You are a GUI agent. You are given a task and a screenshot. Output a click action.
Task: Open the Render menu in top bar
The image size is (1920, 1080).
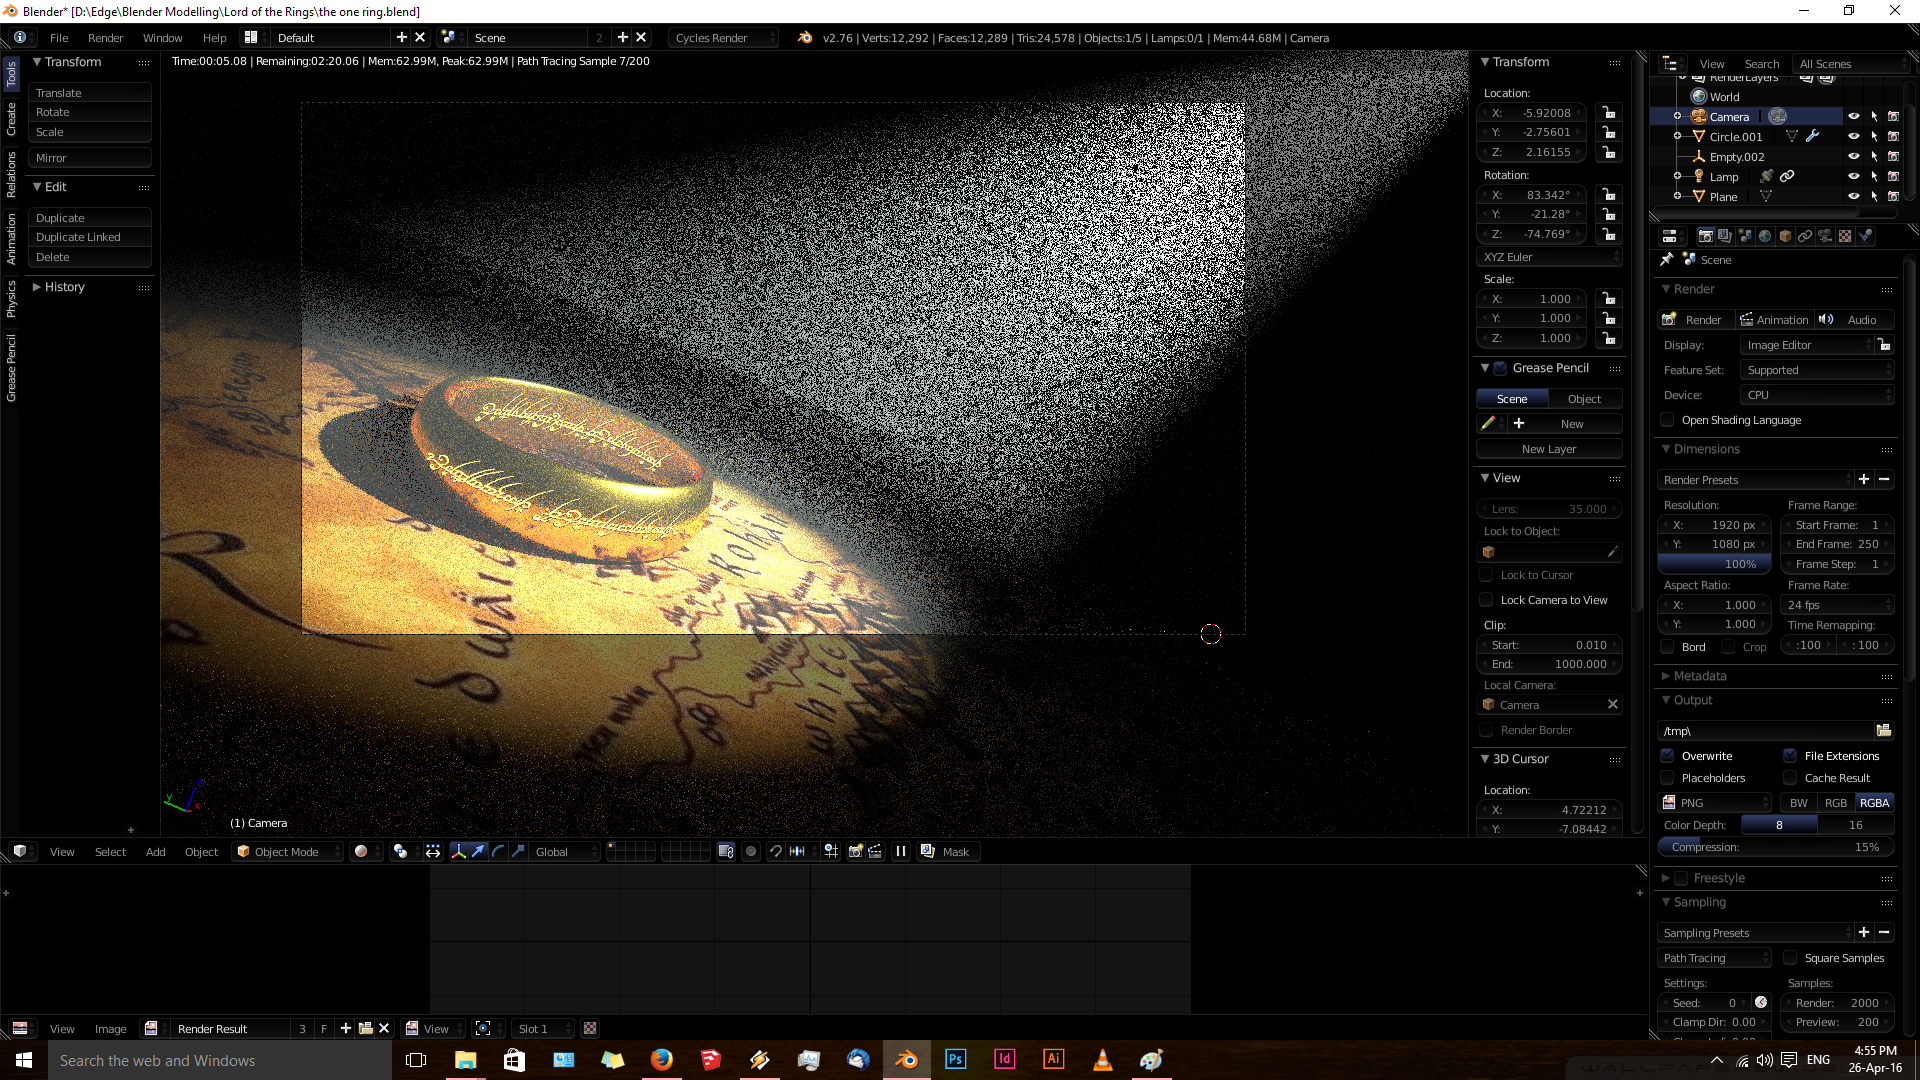point(105,38)
